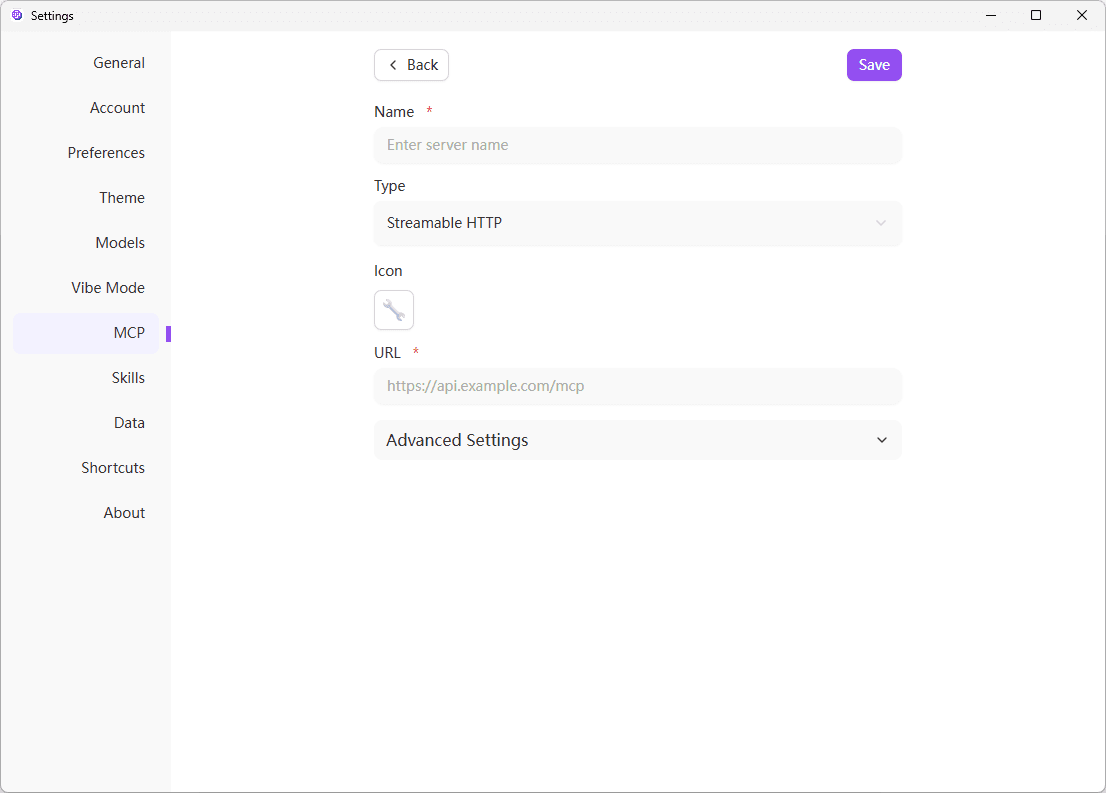
Task: Click the Name input field
Action: pos(637,145)
